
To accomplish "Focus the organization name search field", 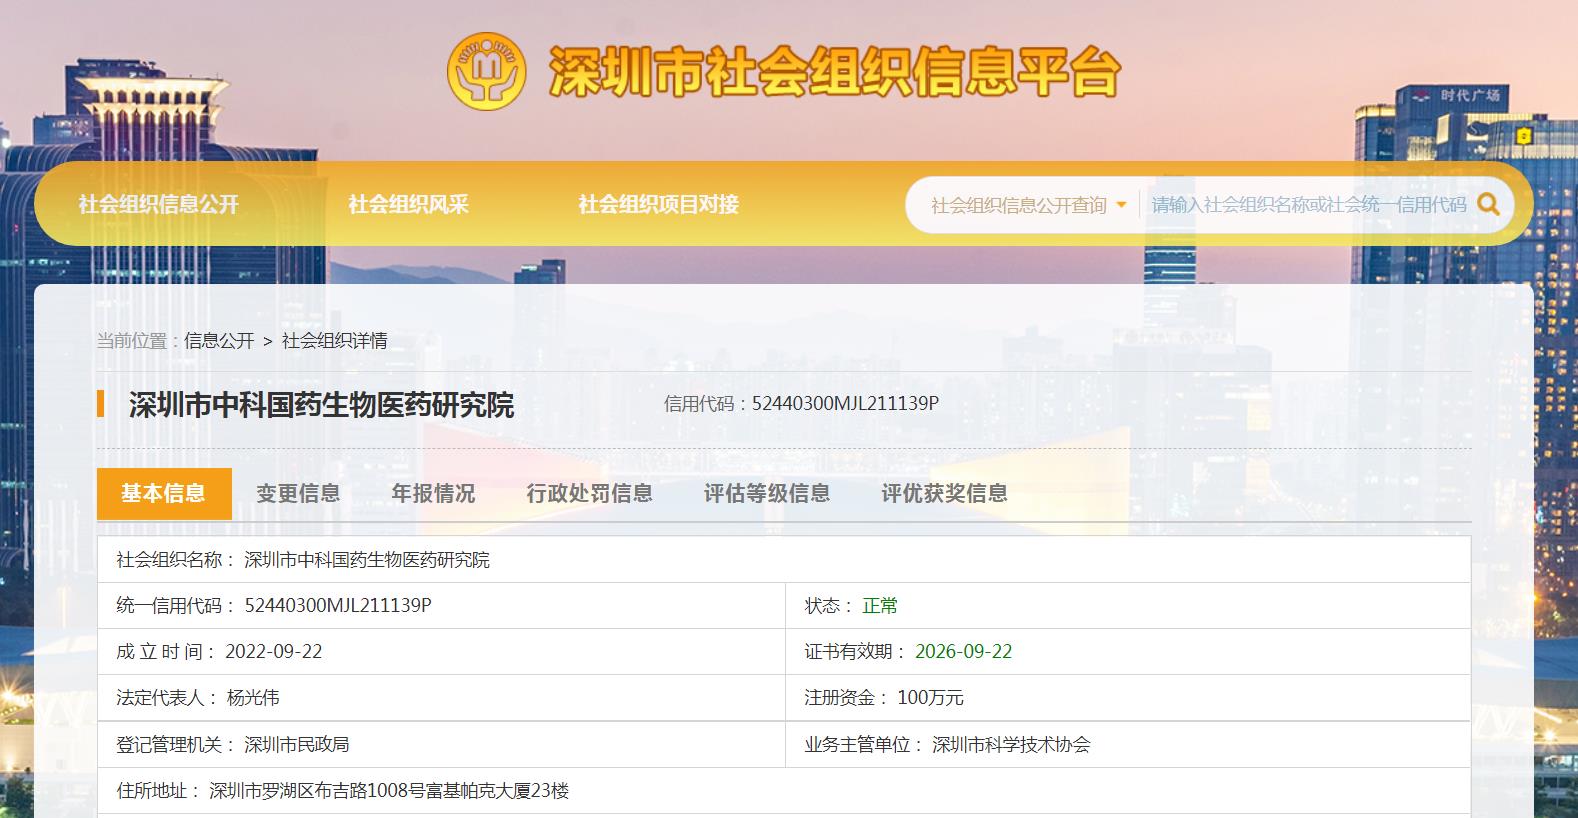I will click(1308, 205).
